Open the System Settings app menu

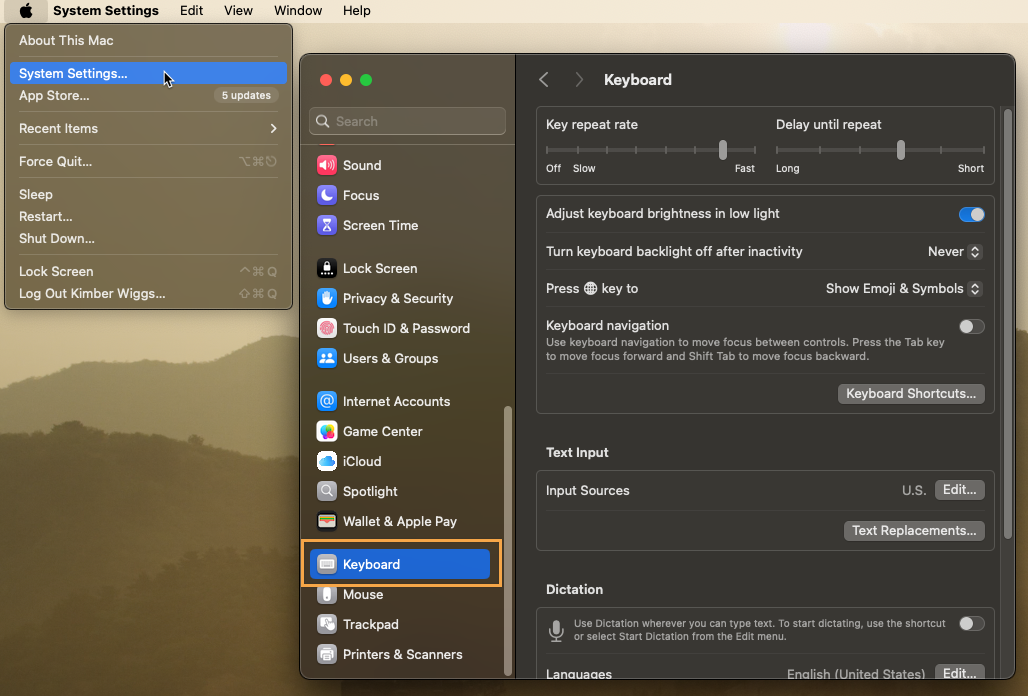click(106, 10)
